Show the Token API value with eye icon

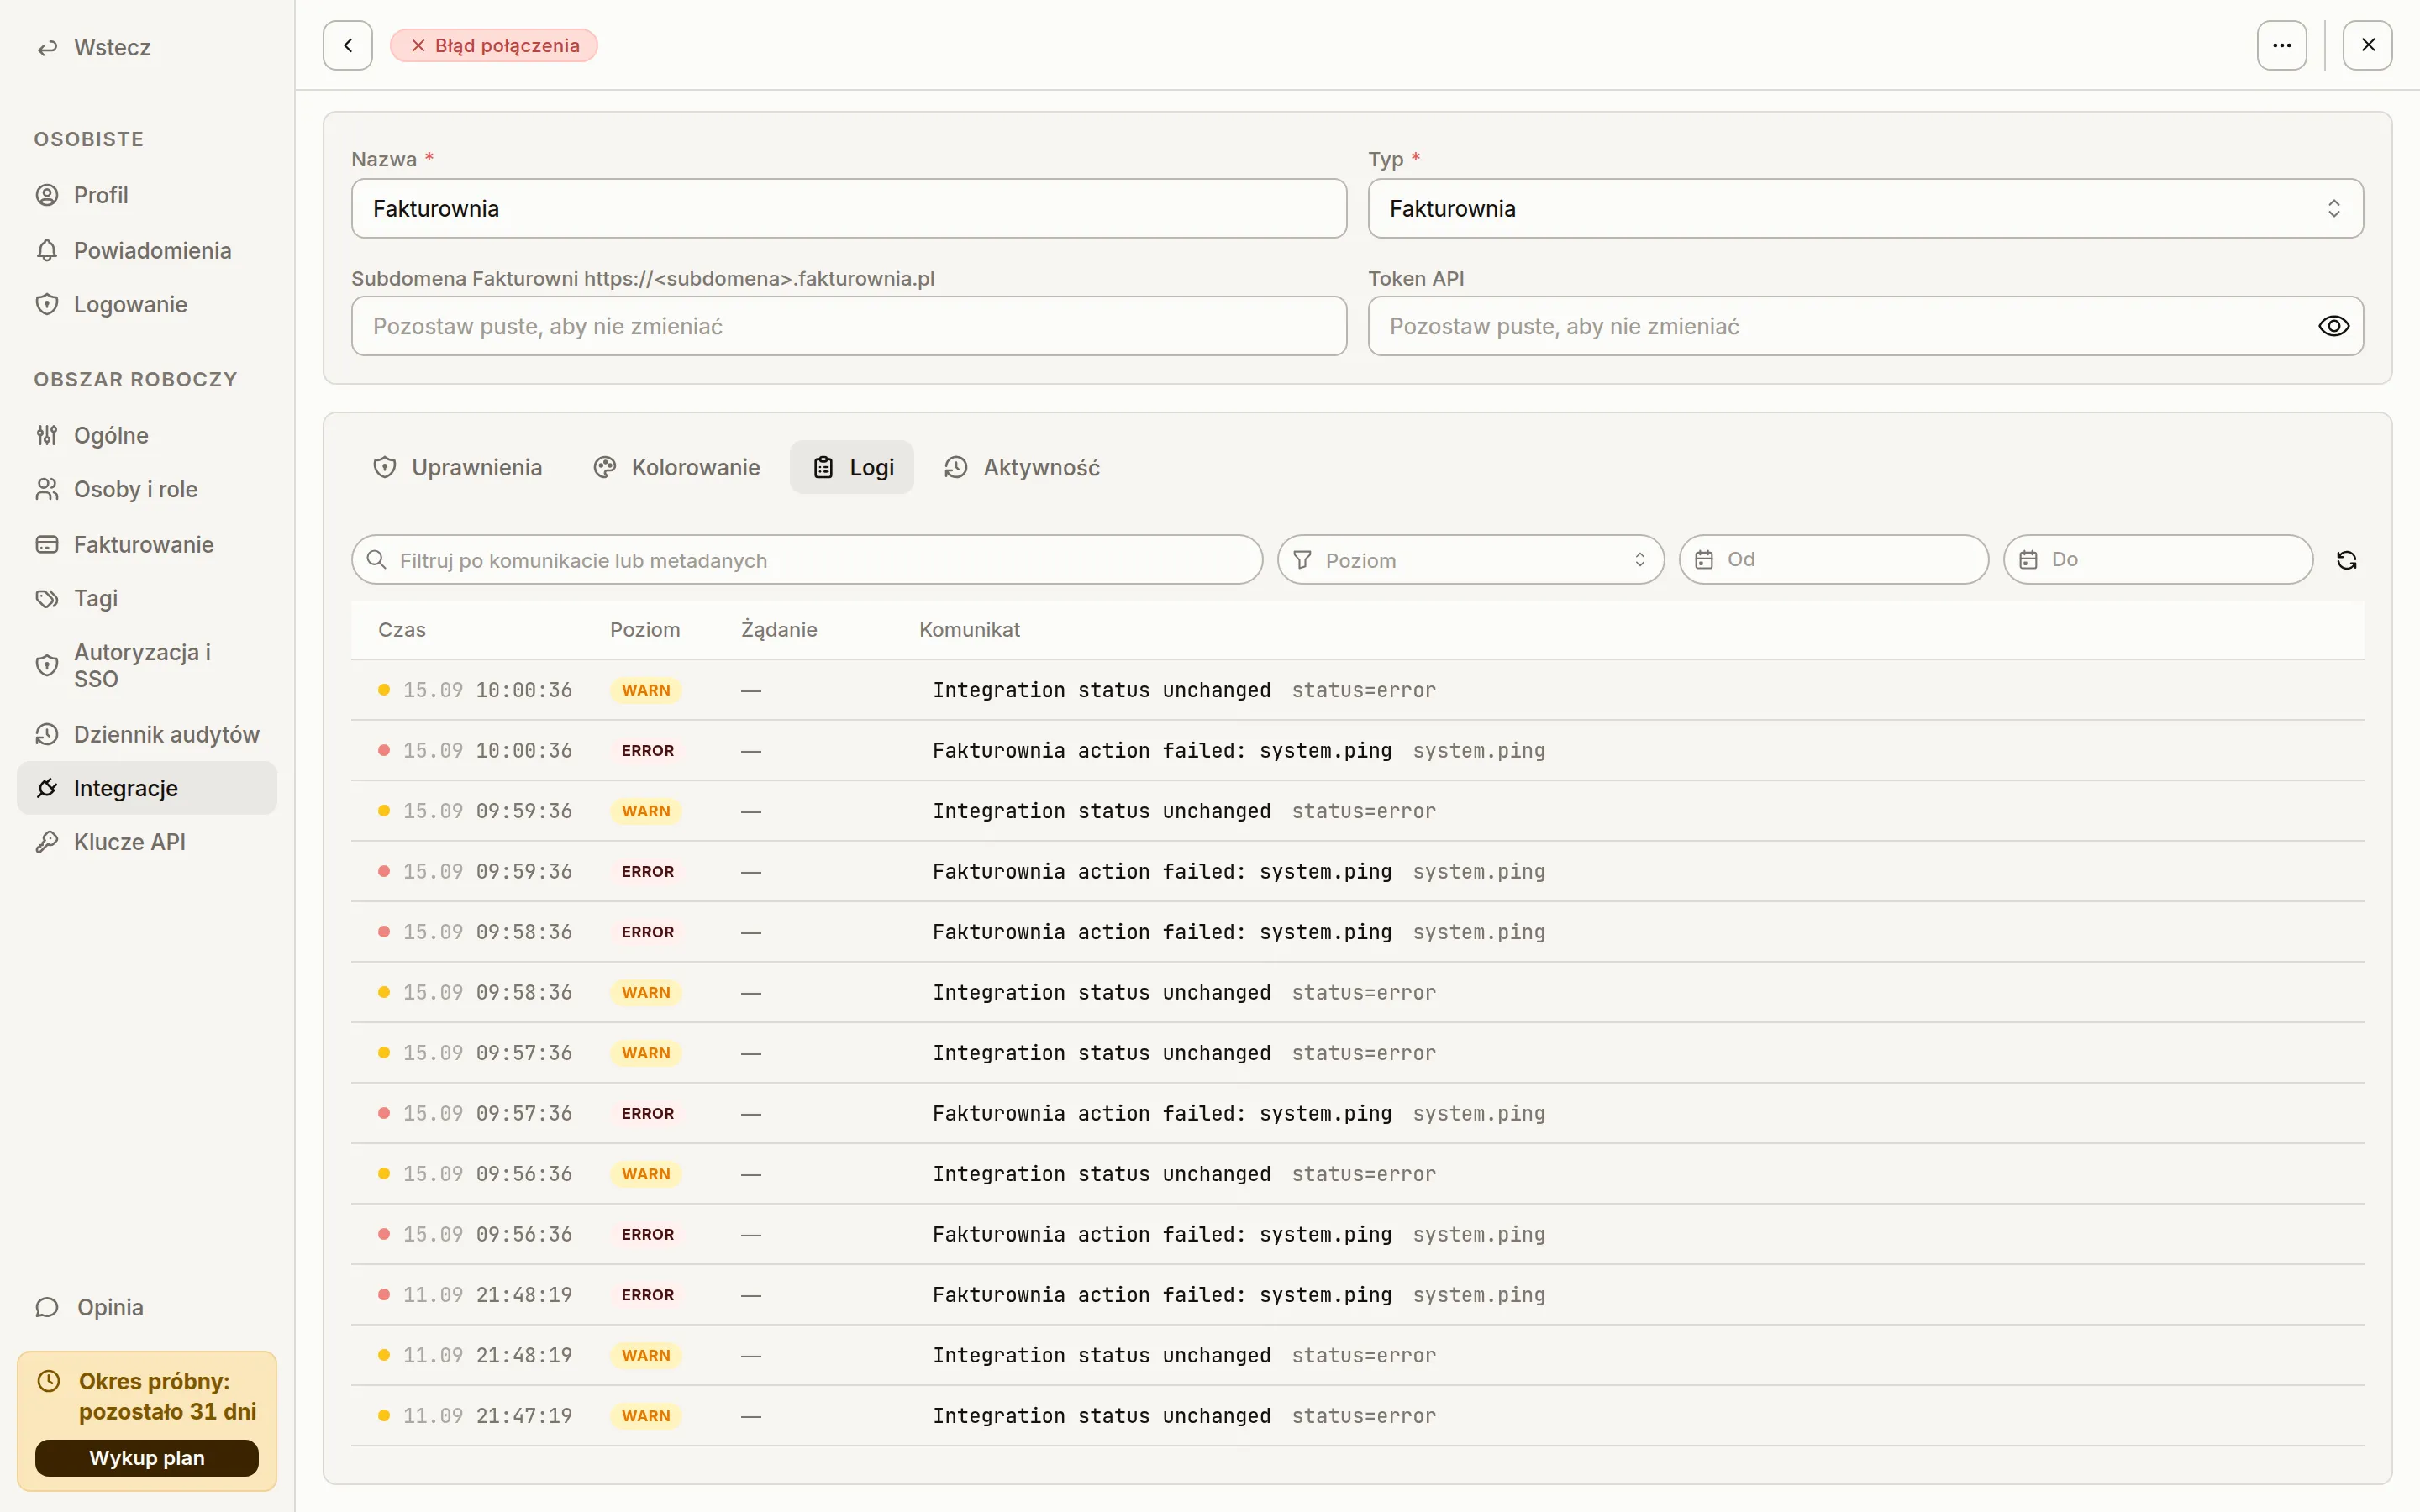(2333, 326)
